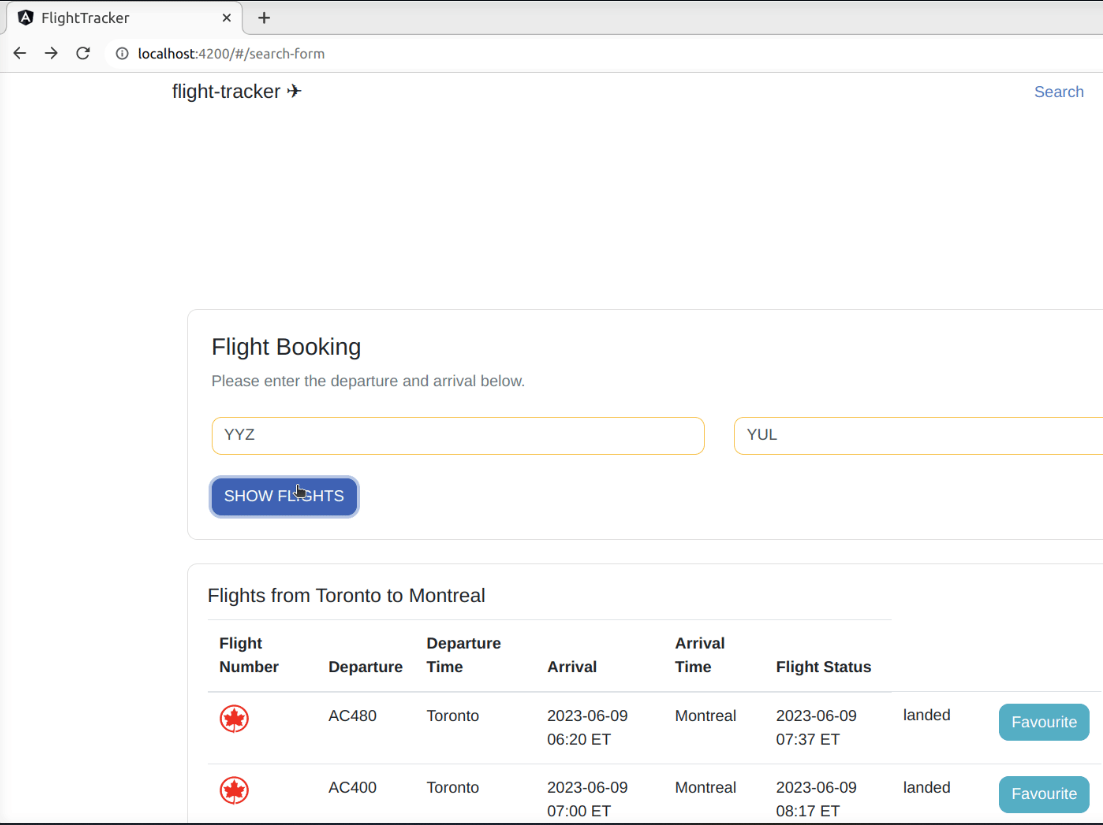Click the Angular favicon on the tab
Screen dimensions: 1103x825
pos(26,18)
